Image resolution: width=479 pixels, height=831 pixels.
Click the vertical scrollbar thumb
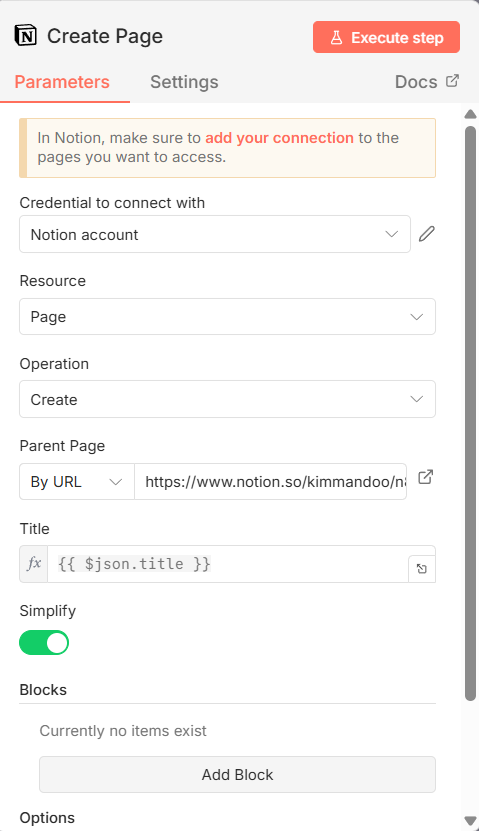tap(470, 413)
